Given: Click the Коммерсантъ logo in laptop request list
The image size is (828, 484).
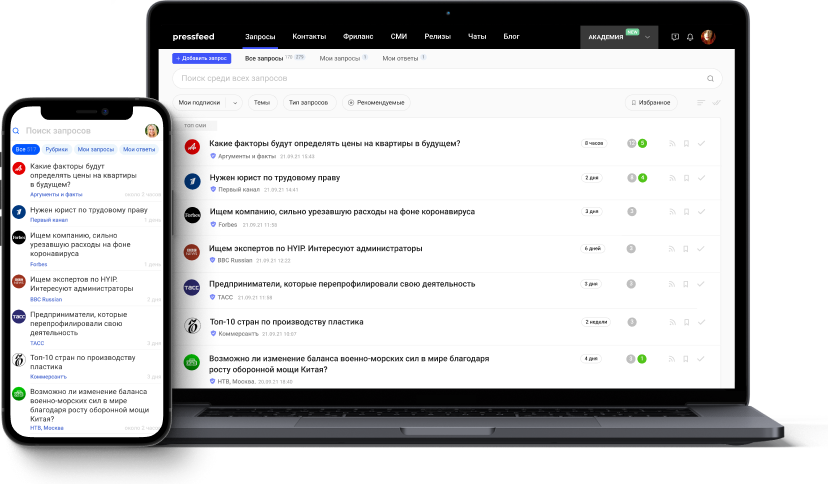Looking at the screenshot, I should point(193,325).
